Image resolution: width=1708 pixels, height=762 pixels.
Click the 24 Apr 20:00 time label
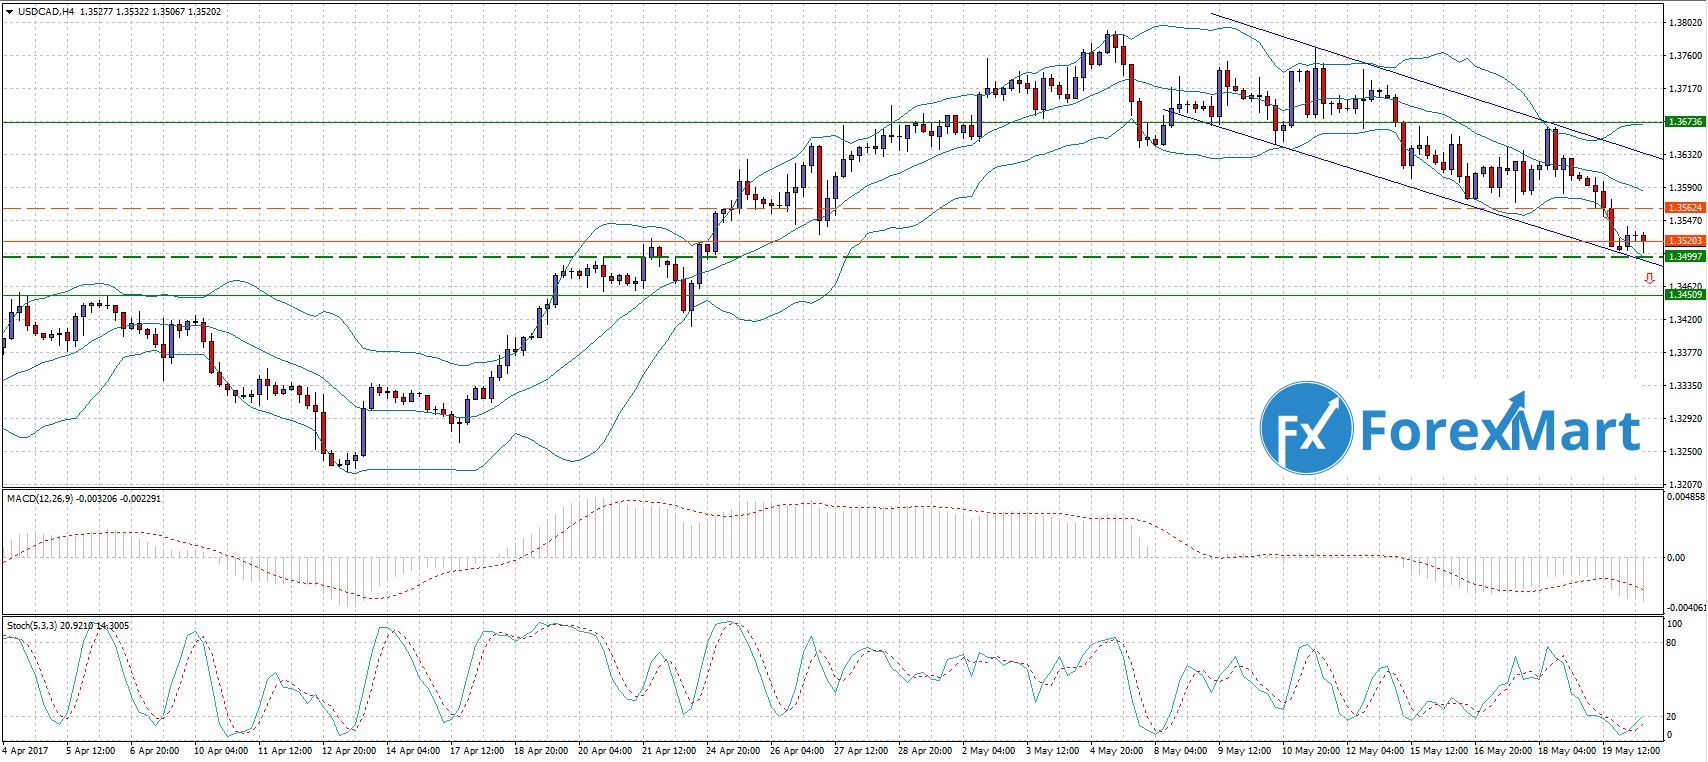click(x=733, y=750)
